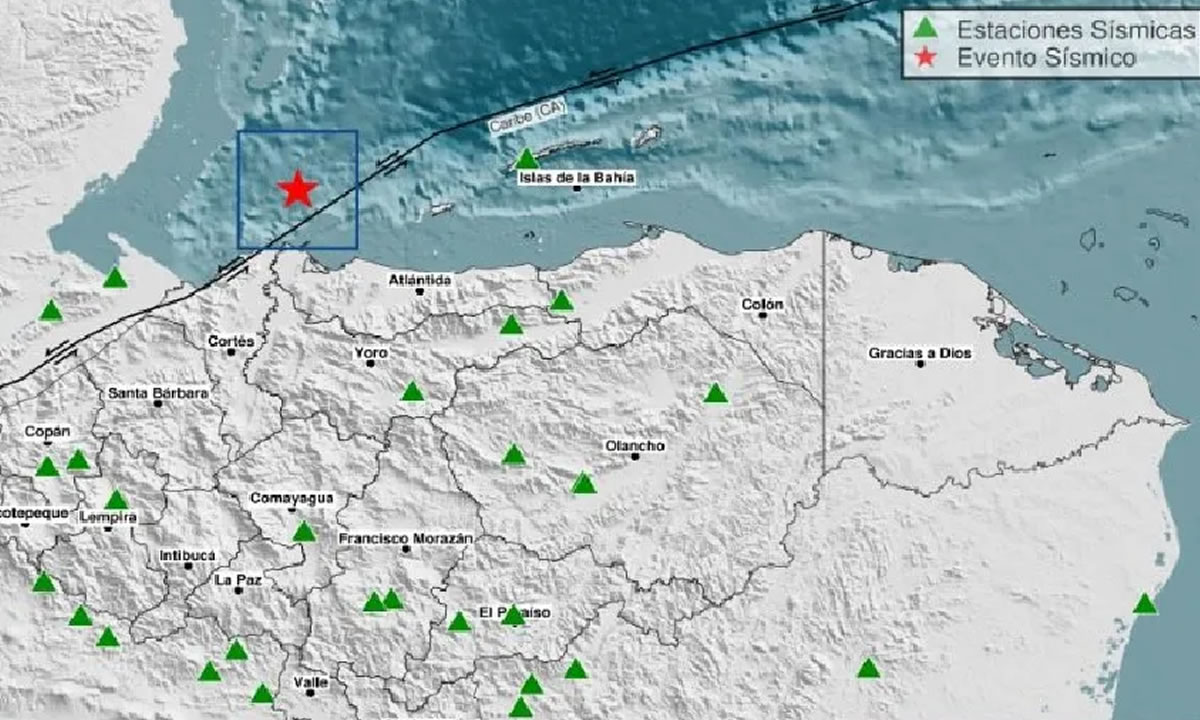
Task: Select the seismic station on the far east coast
Action: pos(1145,604)
